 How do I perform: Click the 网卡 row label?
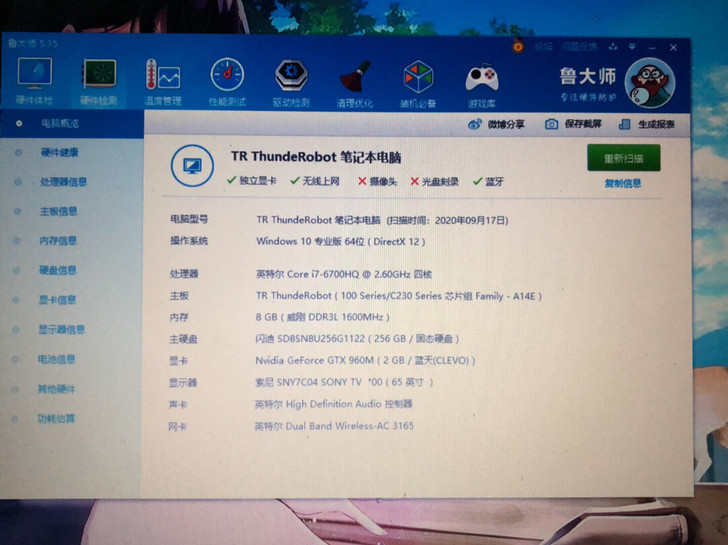pyautogui.click(x=177, y=427)
